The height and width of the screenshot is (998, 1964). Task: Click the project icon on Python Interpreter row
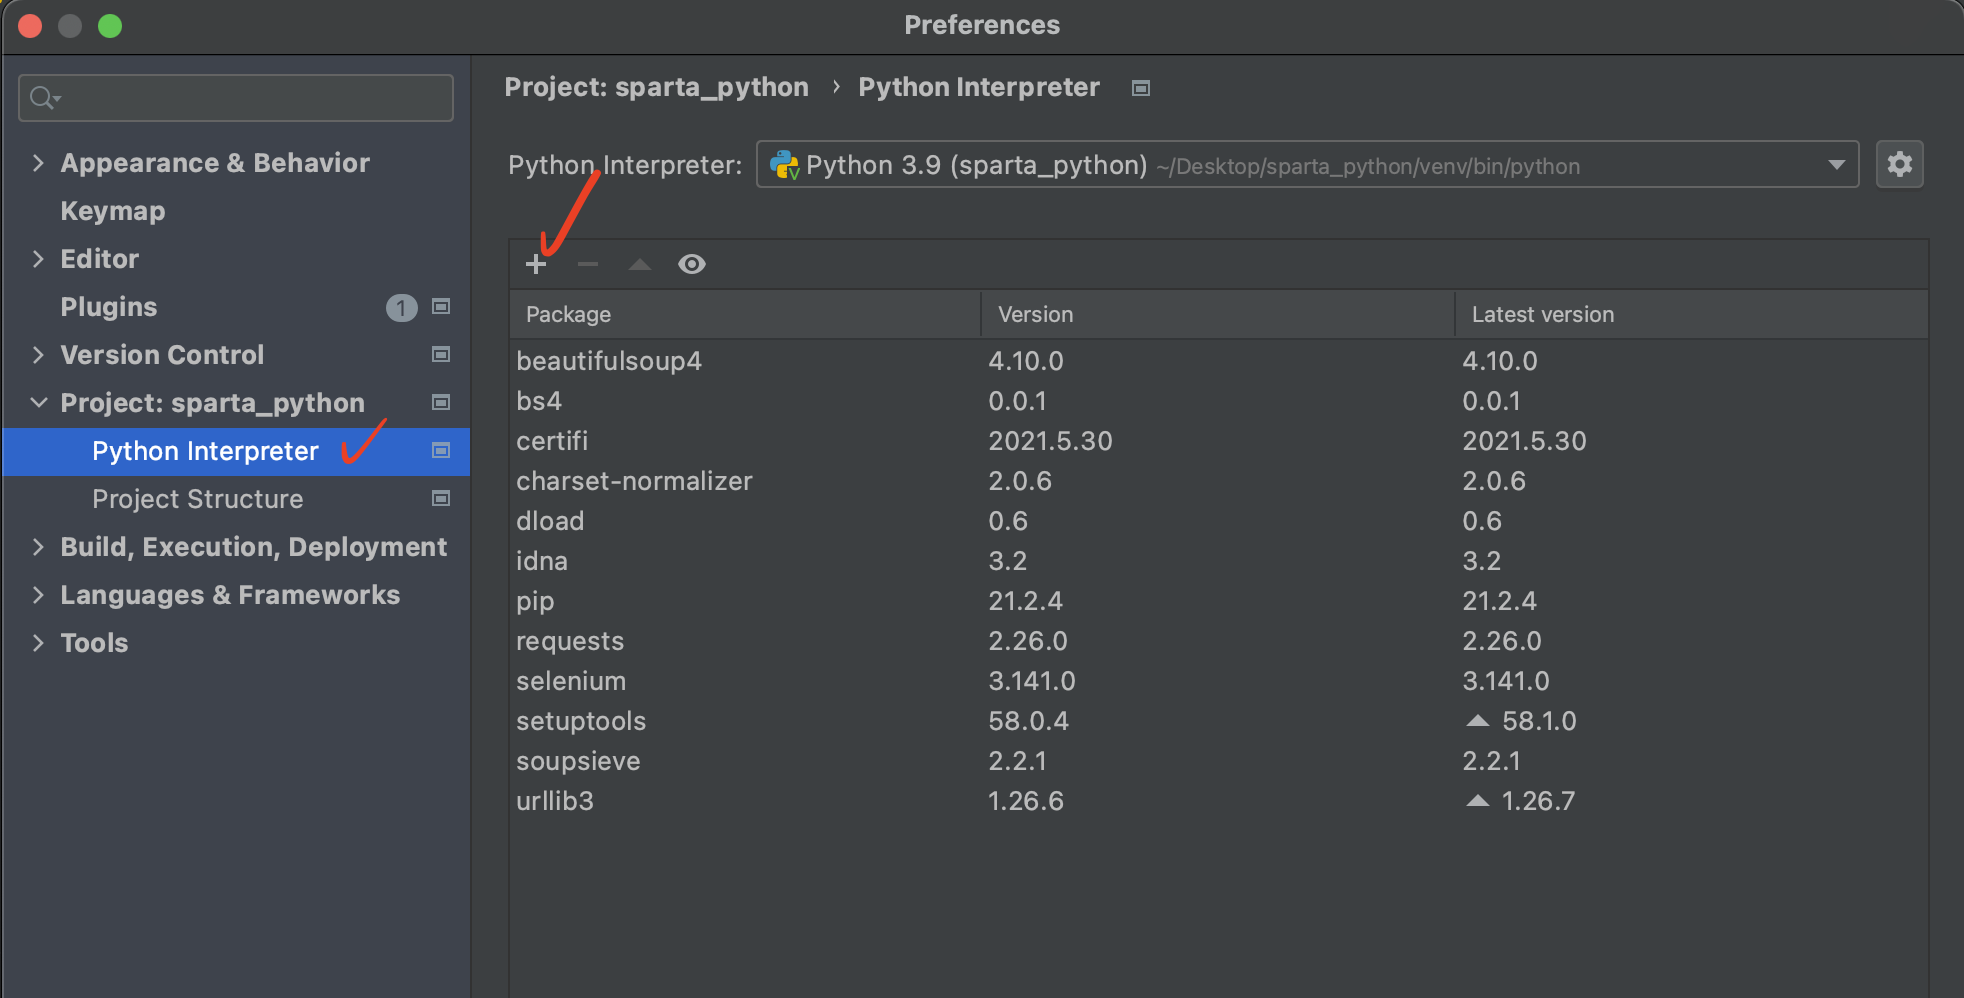pos(441,450)
